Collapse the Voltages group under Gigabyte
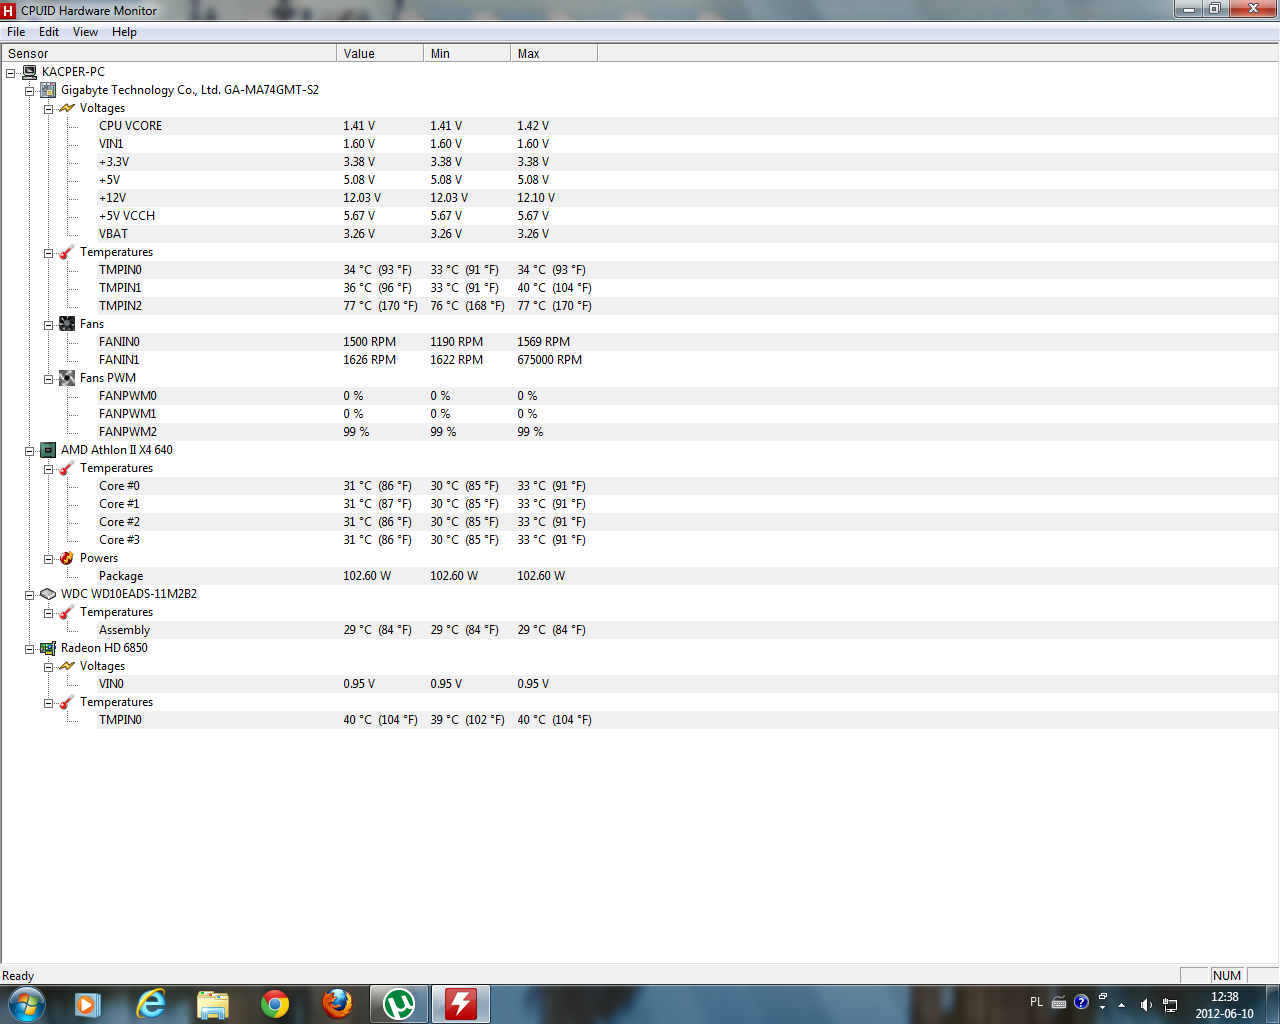 (48, 109)
